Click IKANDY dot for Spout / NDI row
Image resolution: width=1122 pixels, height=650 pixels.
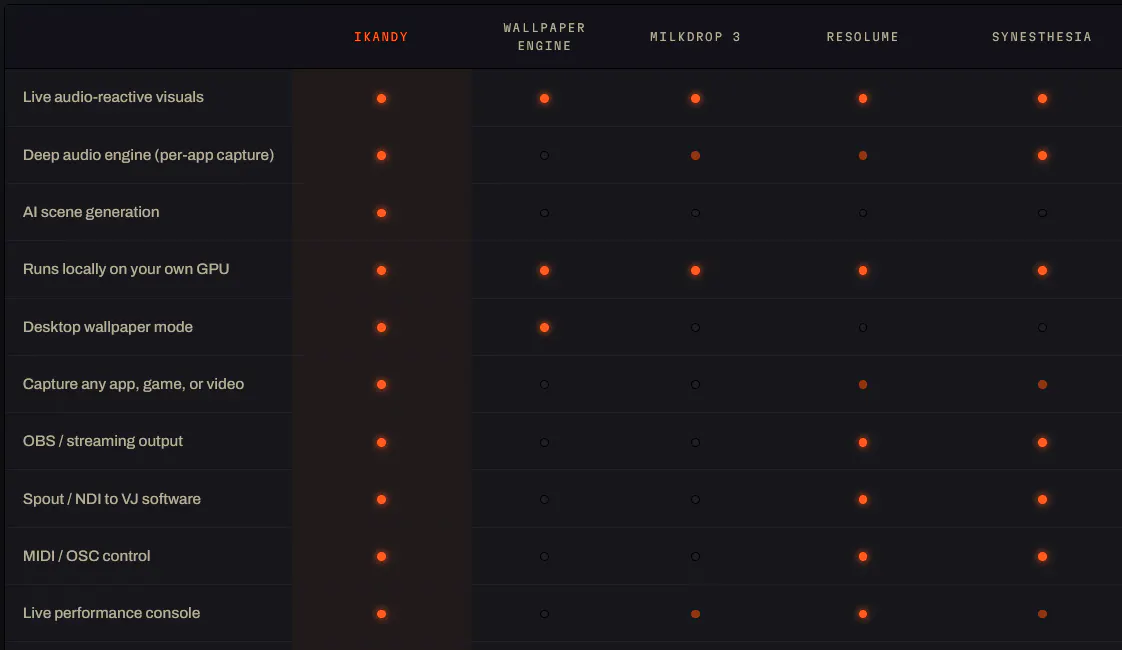pyautogui.click(x=381, y=499)
